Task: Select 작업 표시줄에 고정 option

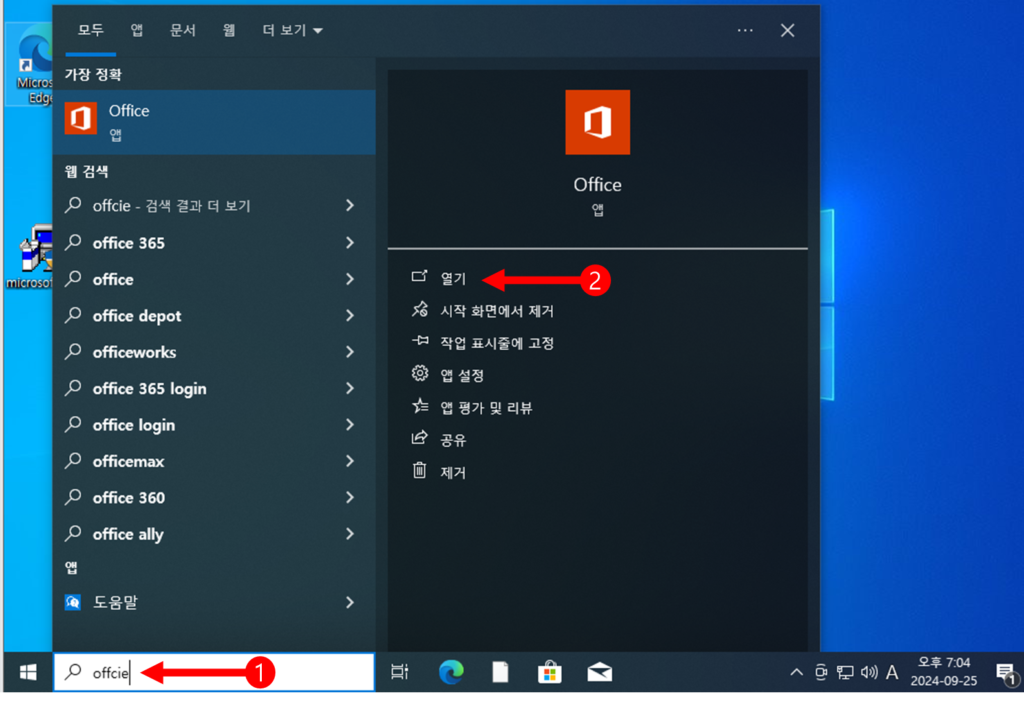Action: (496, 343)
